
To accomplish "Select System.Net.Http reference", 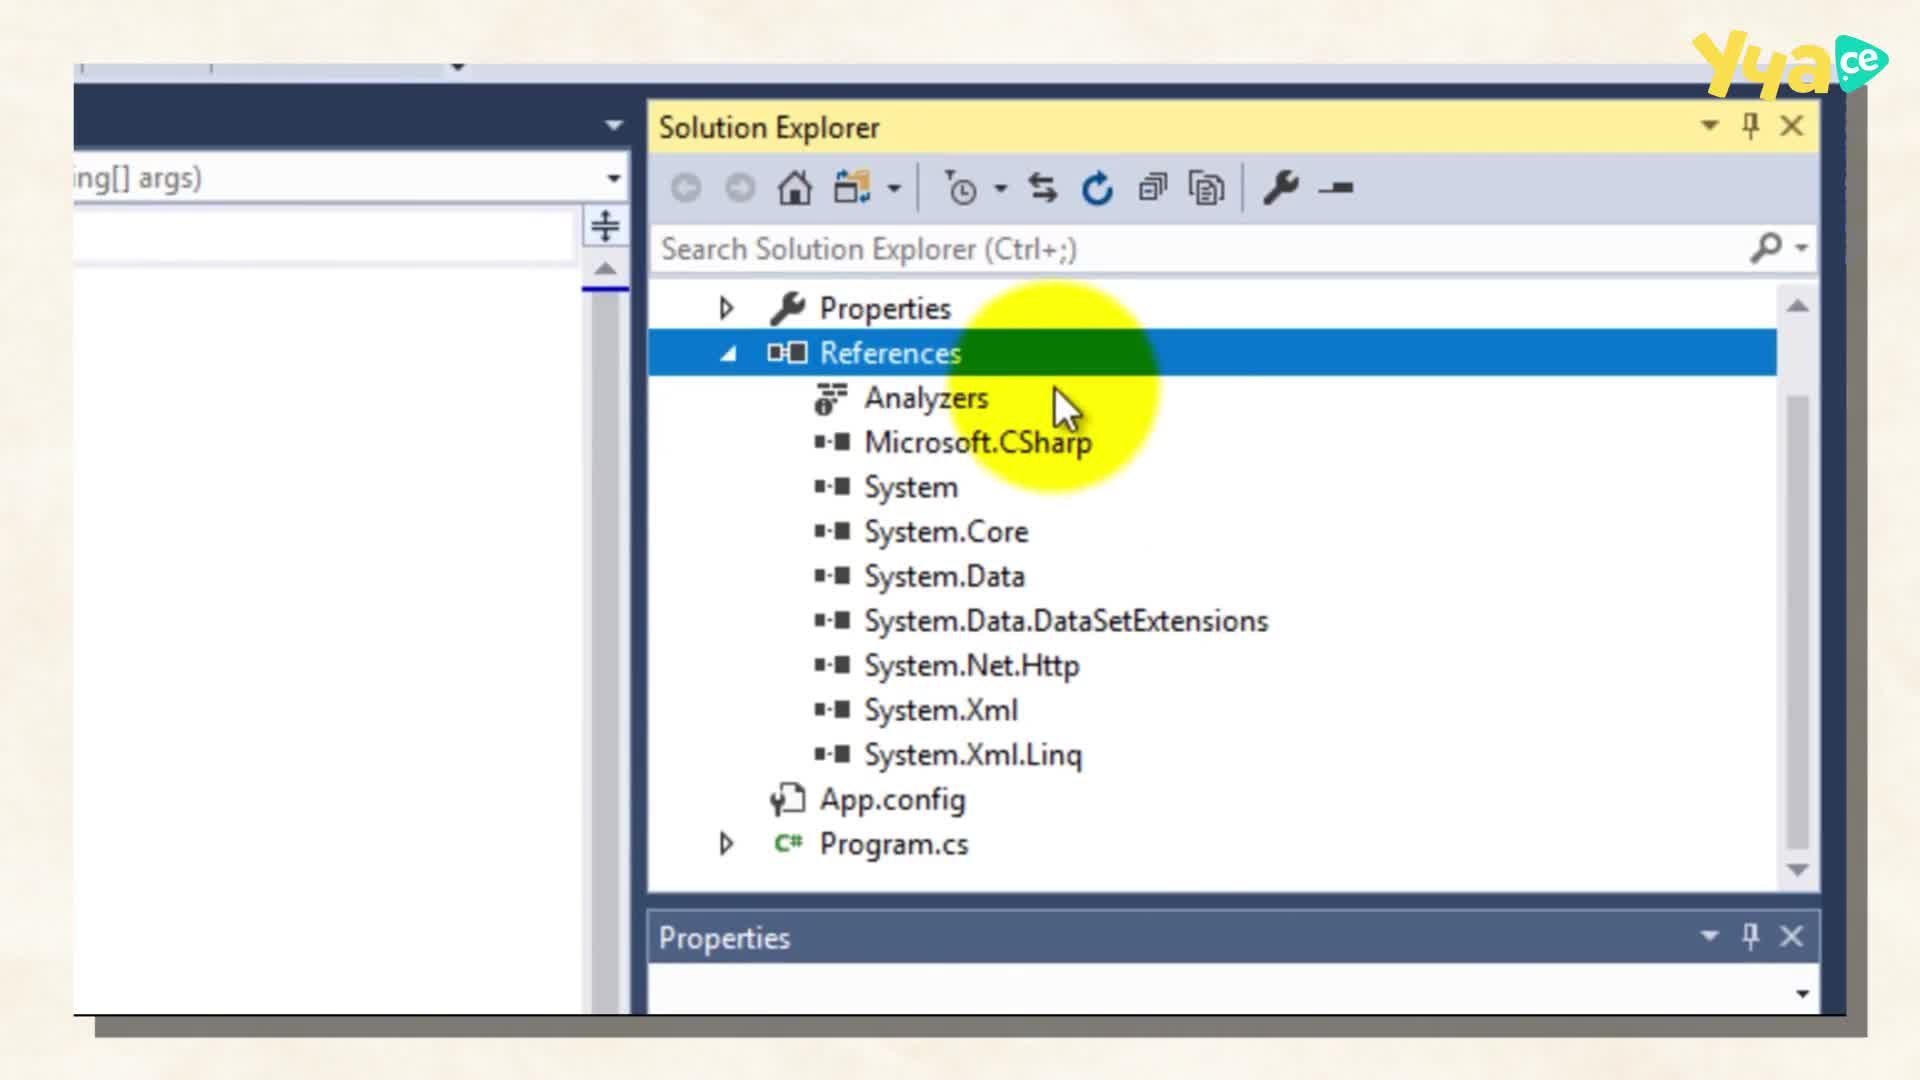I will (972, 666).
